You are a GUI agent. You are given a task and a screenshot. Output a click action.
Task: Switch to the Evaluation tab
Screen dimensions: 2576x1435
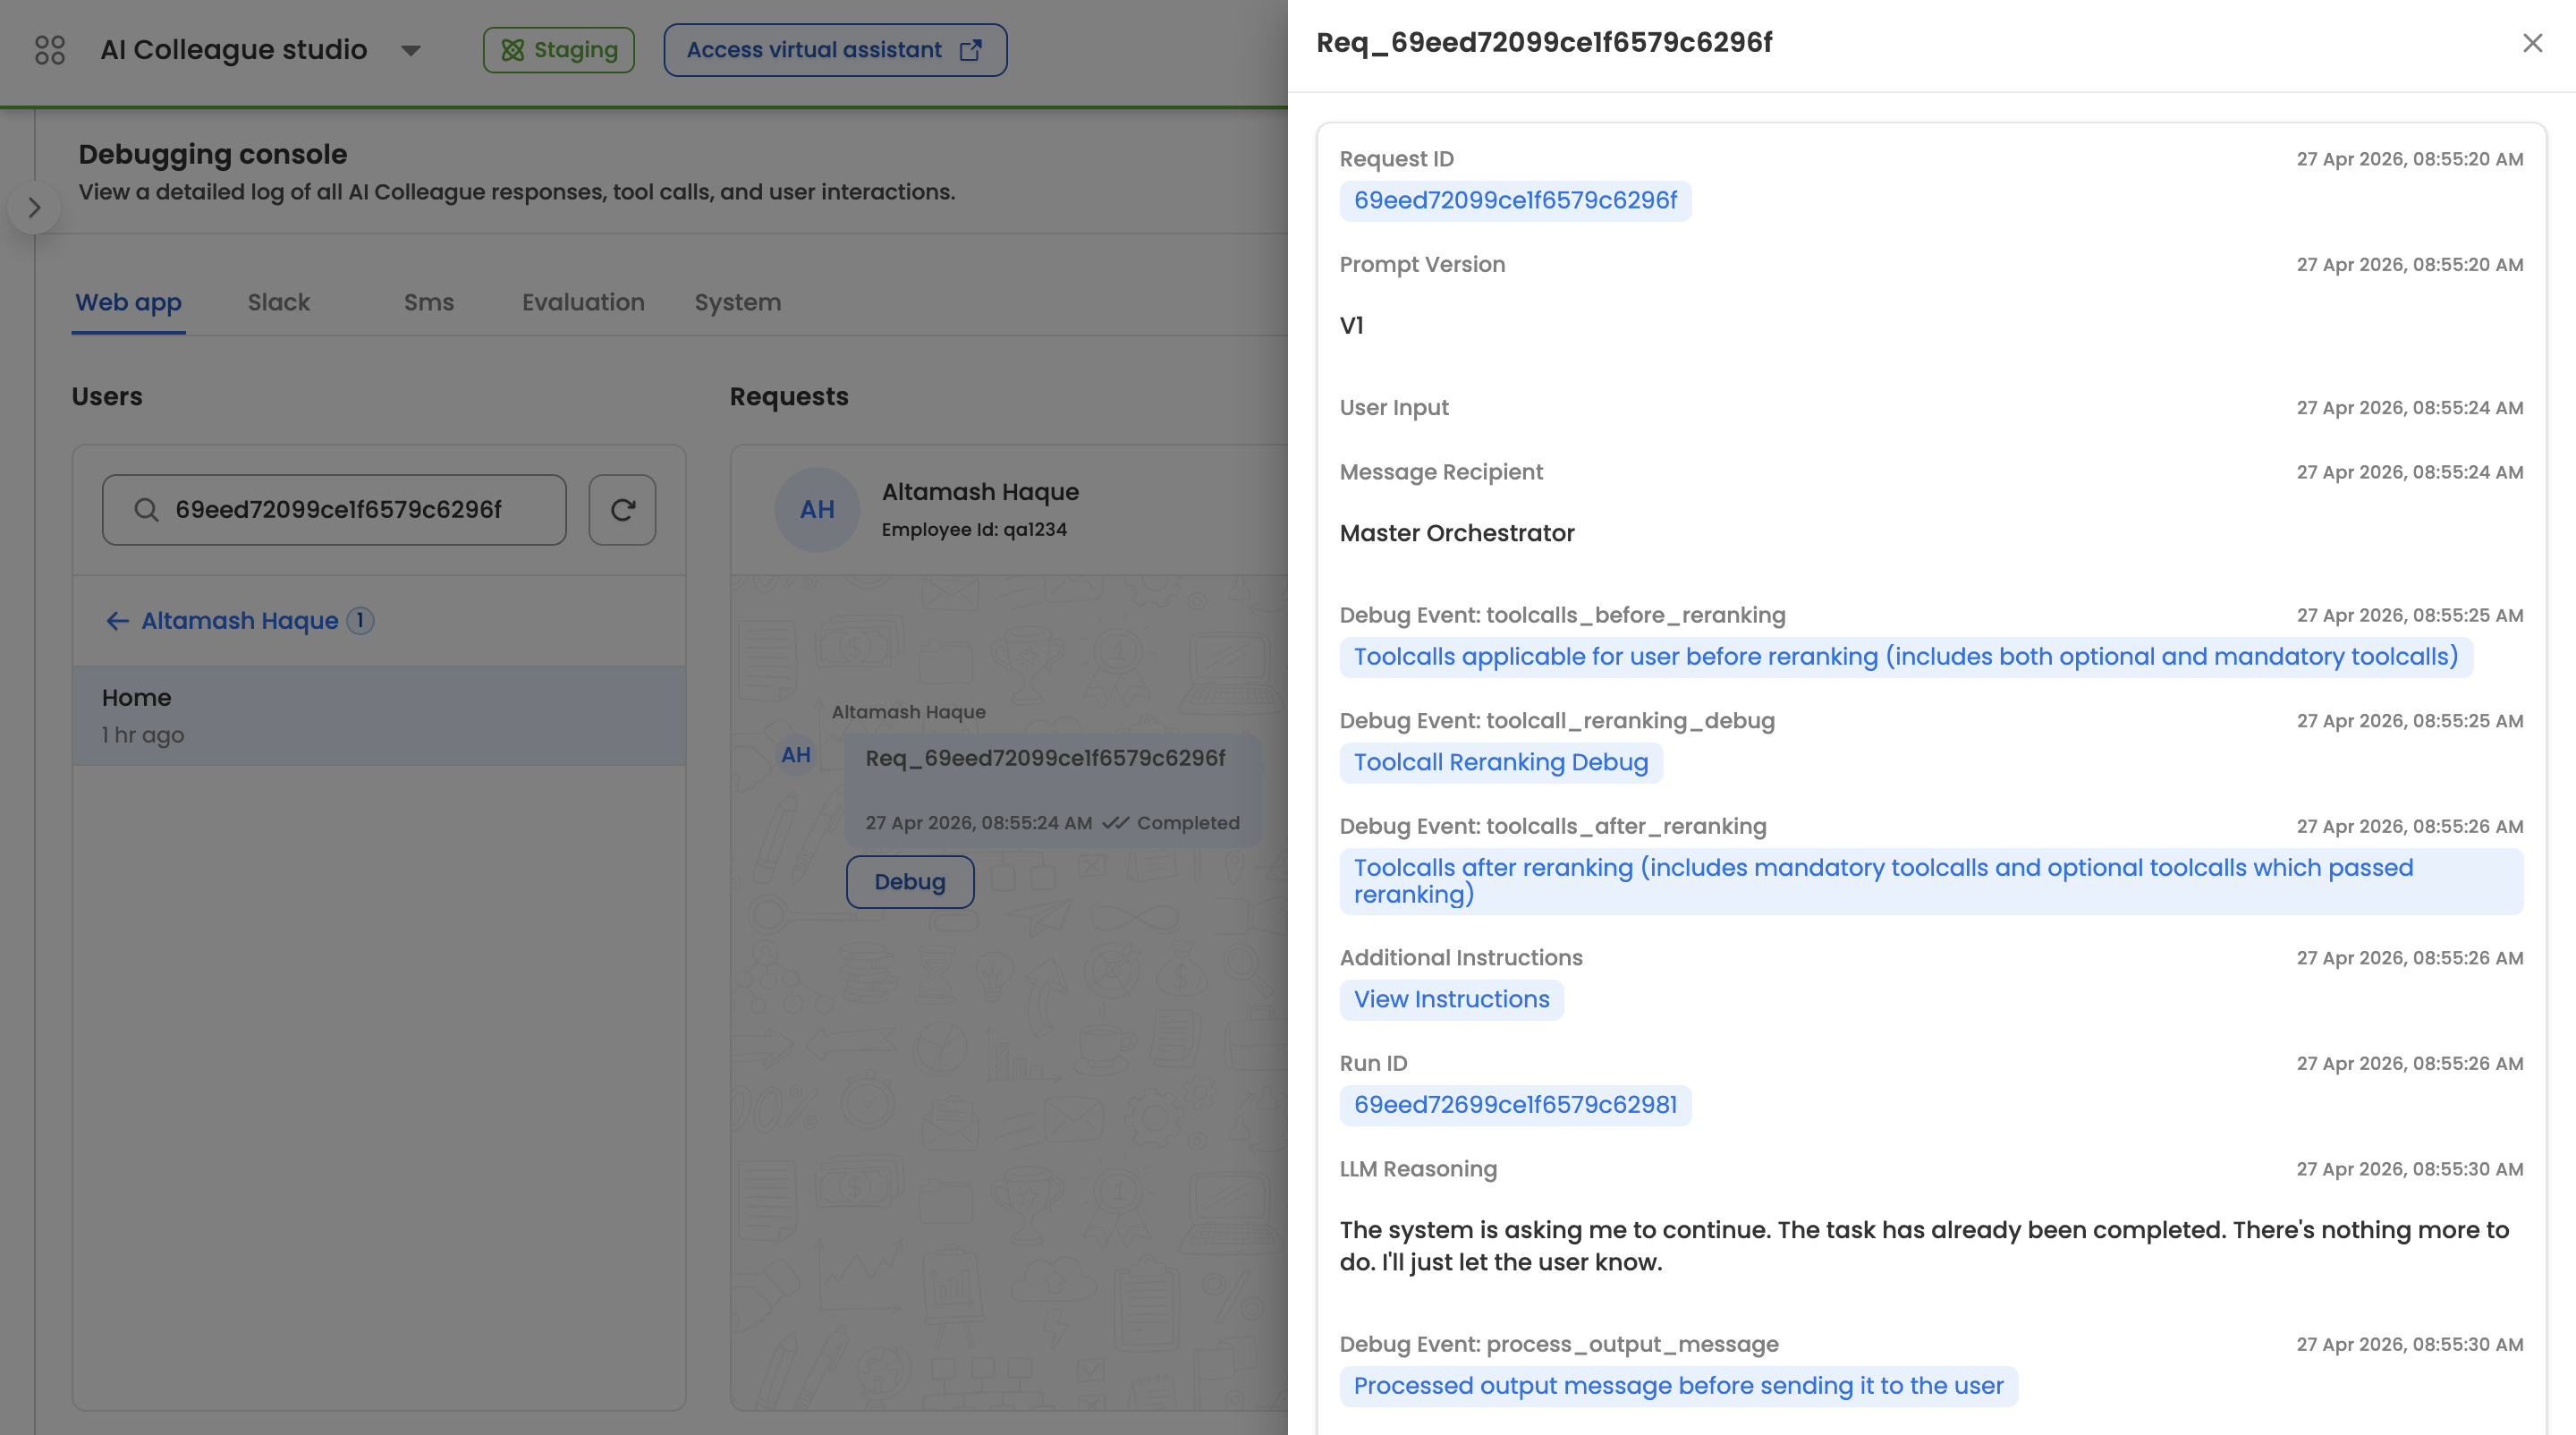pyautogui.click(x=583, y=302)
